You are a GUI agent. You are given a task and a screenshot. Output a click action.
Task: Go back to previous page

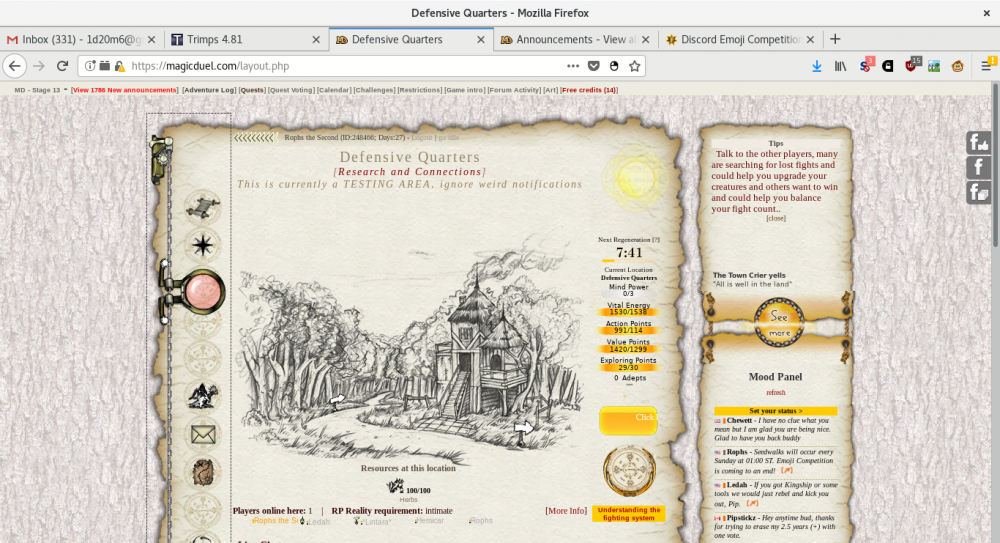click(15, 66)
